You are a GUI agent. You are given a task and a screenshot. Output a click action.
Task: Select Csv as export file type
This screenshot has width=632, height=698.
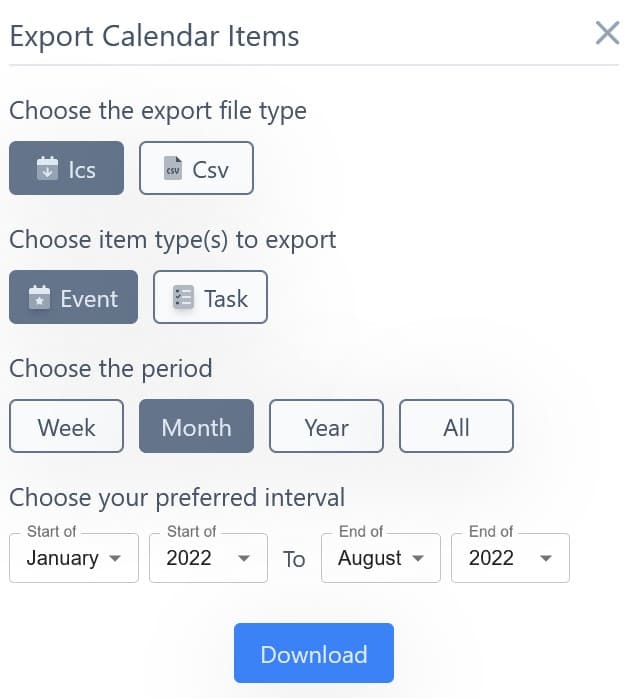tap(196, 168)
